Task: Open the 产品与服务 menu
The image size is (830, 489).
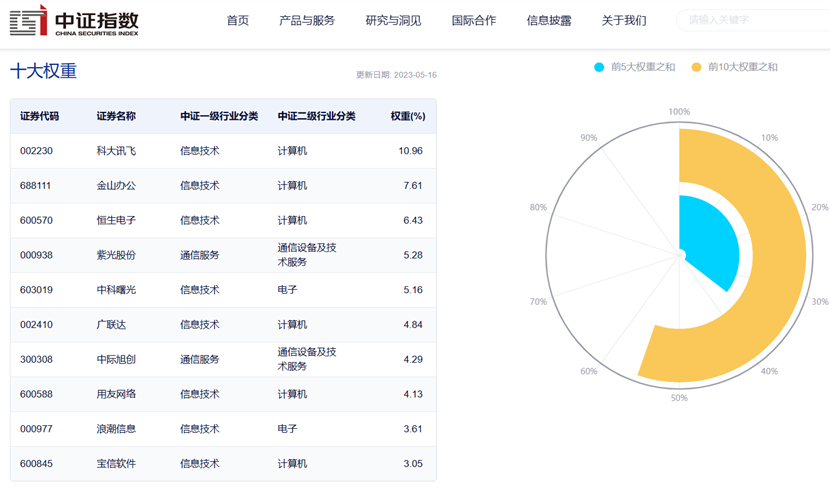Action: (x=307, y=21)
